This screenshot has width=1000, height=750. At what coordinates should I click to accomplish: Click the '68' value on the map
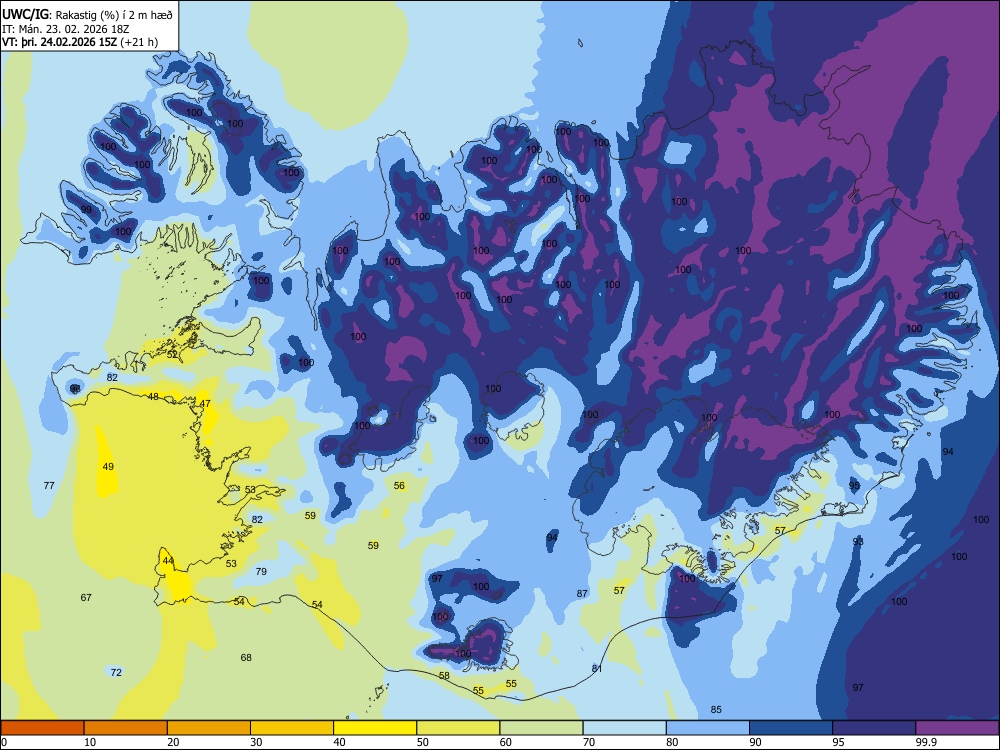coord(246,658)
